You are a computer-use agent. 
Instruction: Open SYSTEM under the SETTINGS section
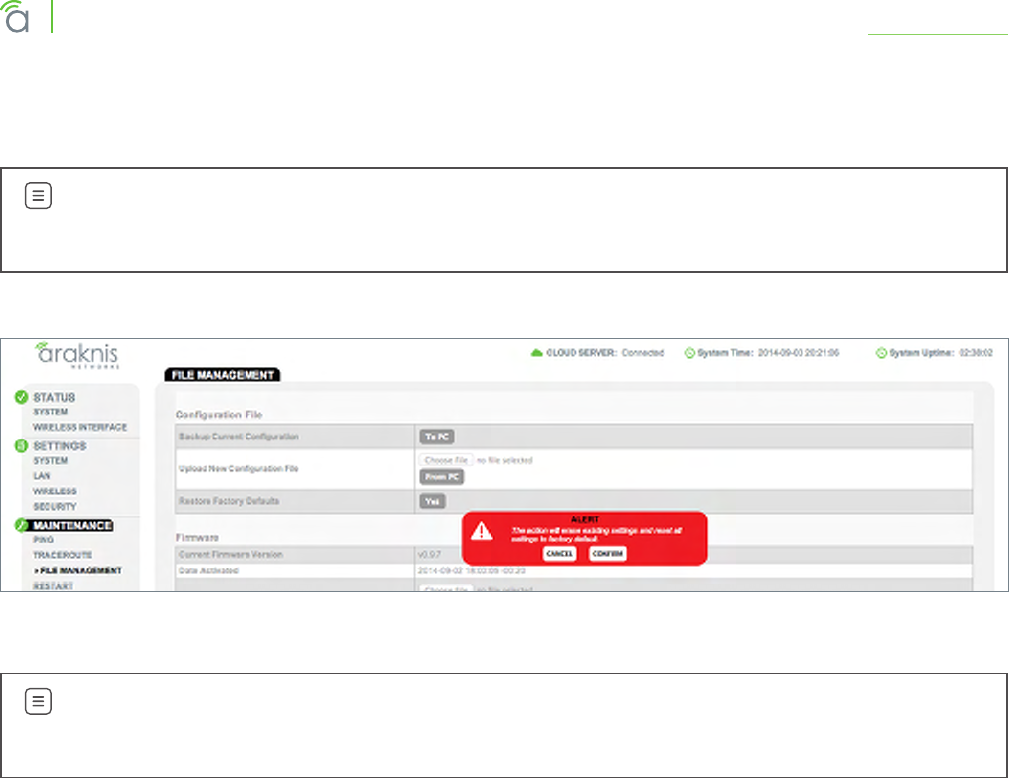click(x=50, y=461)
